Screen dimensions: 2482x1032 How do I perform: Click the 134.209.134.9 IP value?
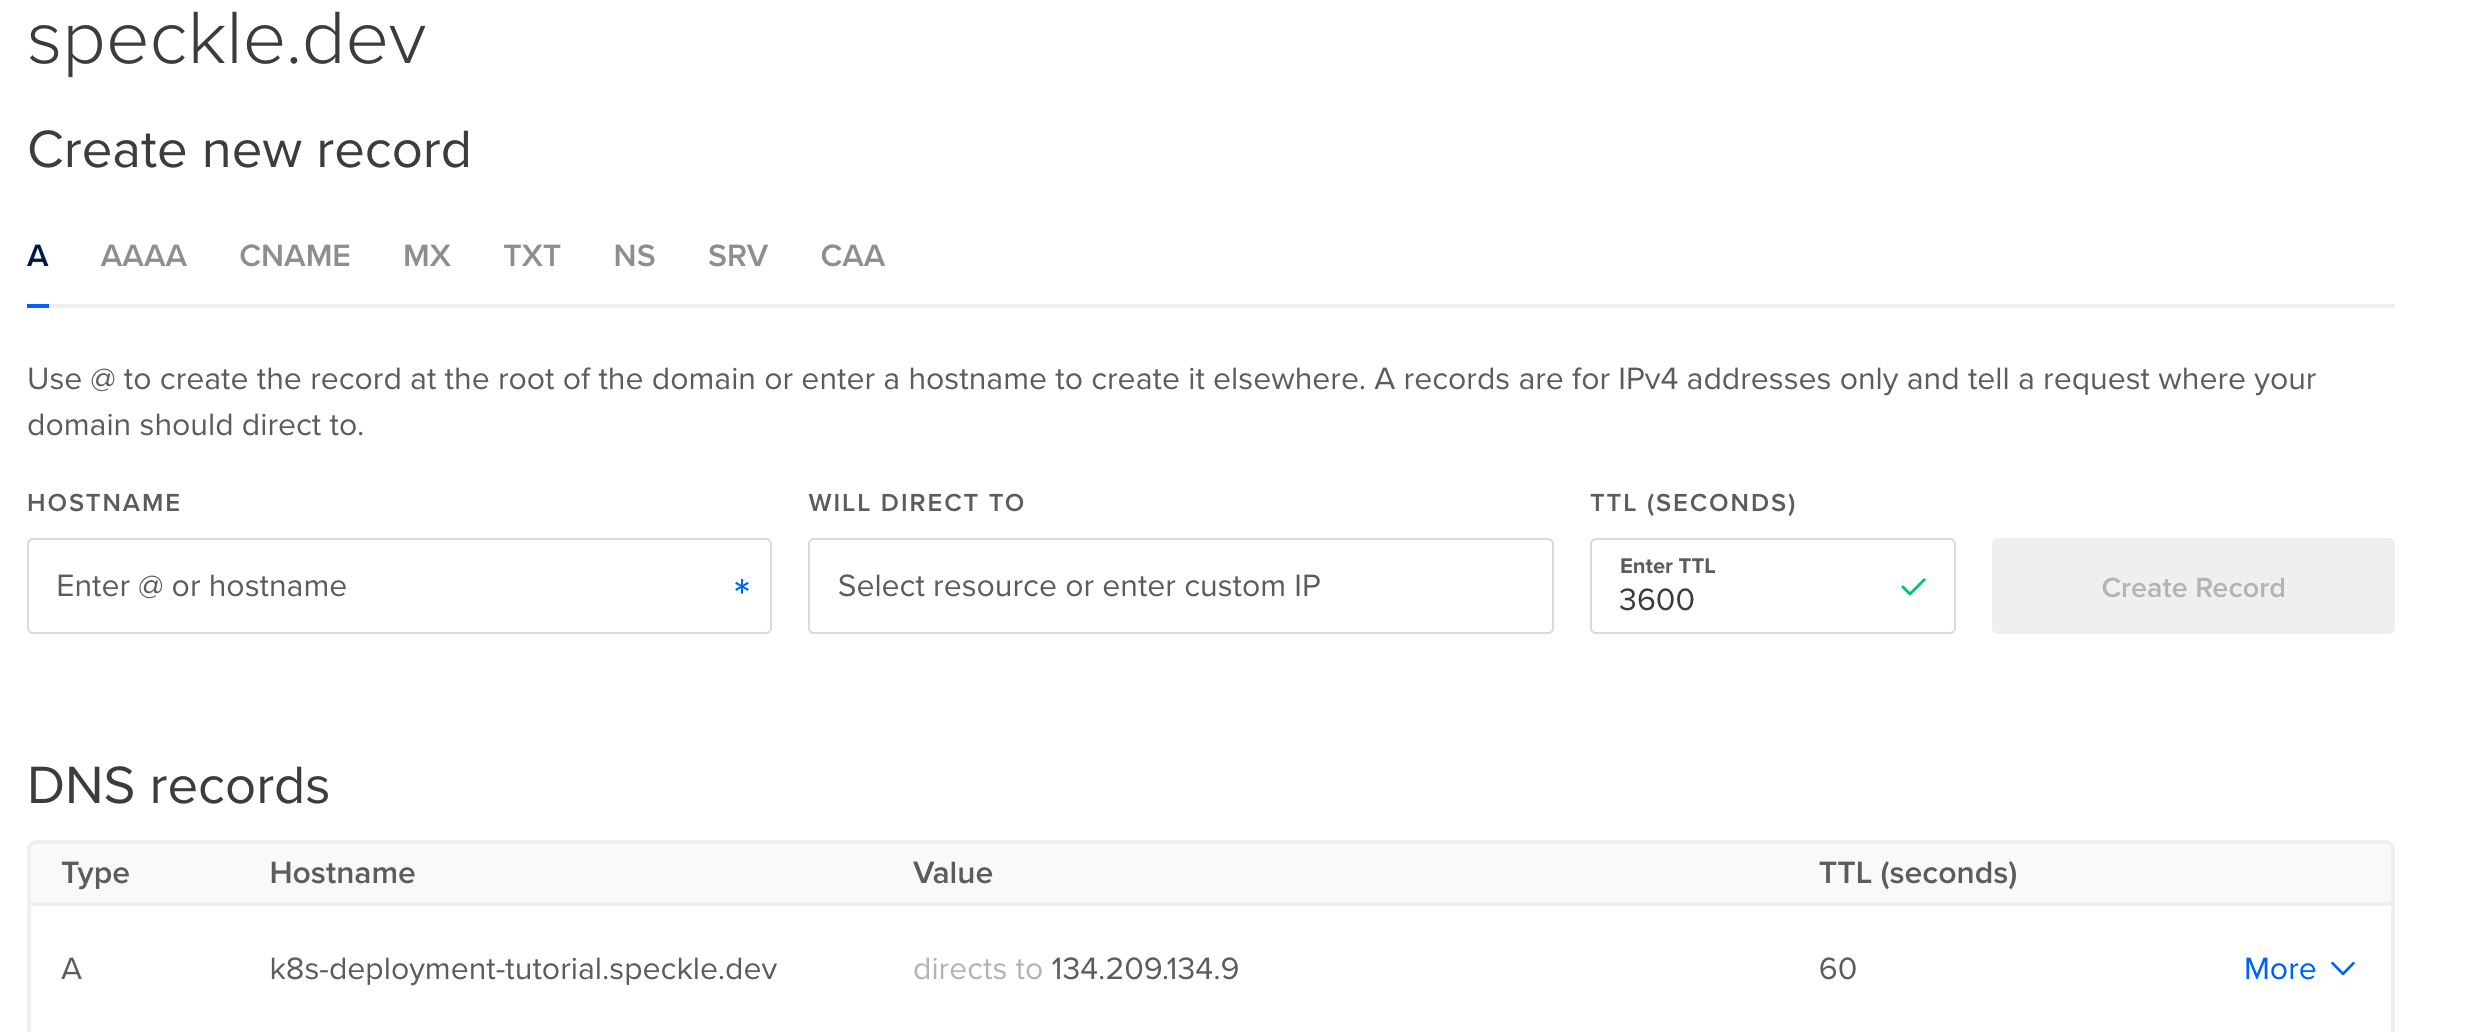1145,968
